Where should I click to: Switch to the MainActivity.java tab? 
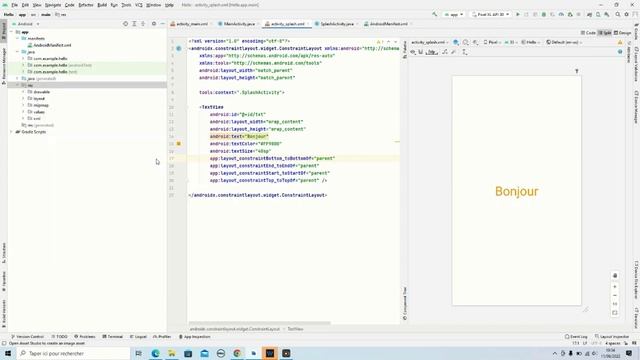click(x=239, y=24)
